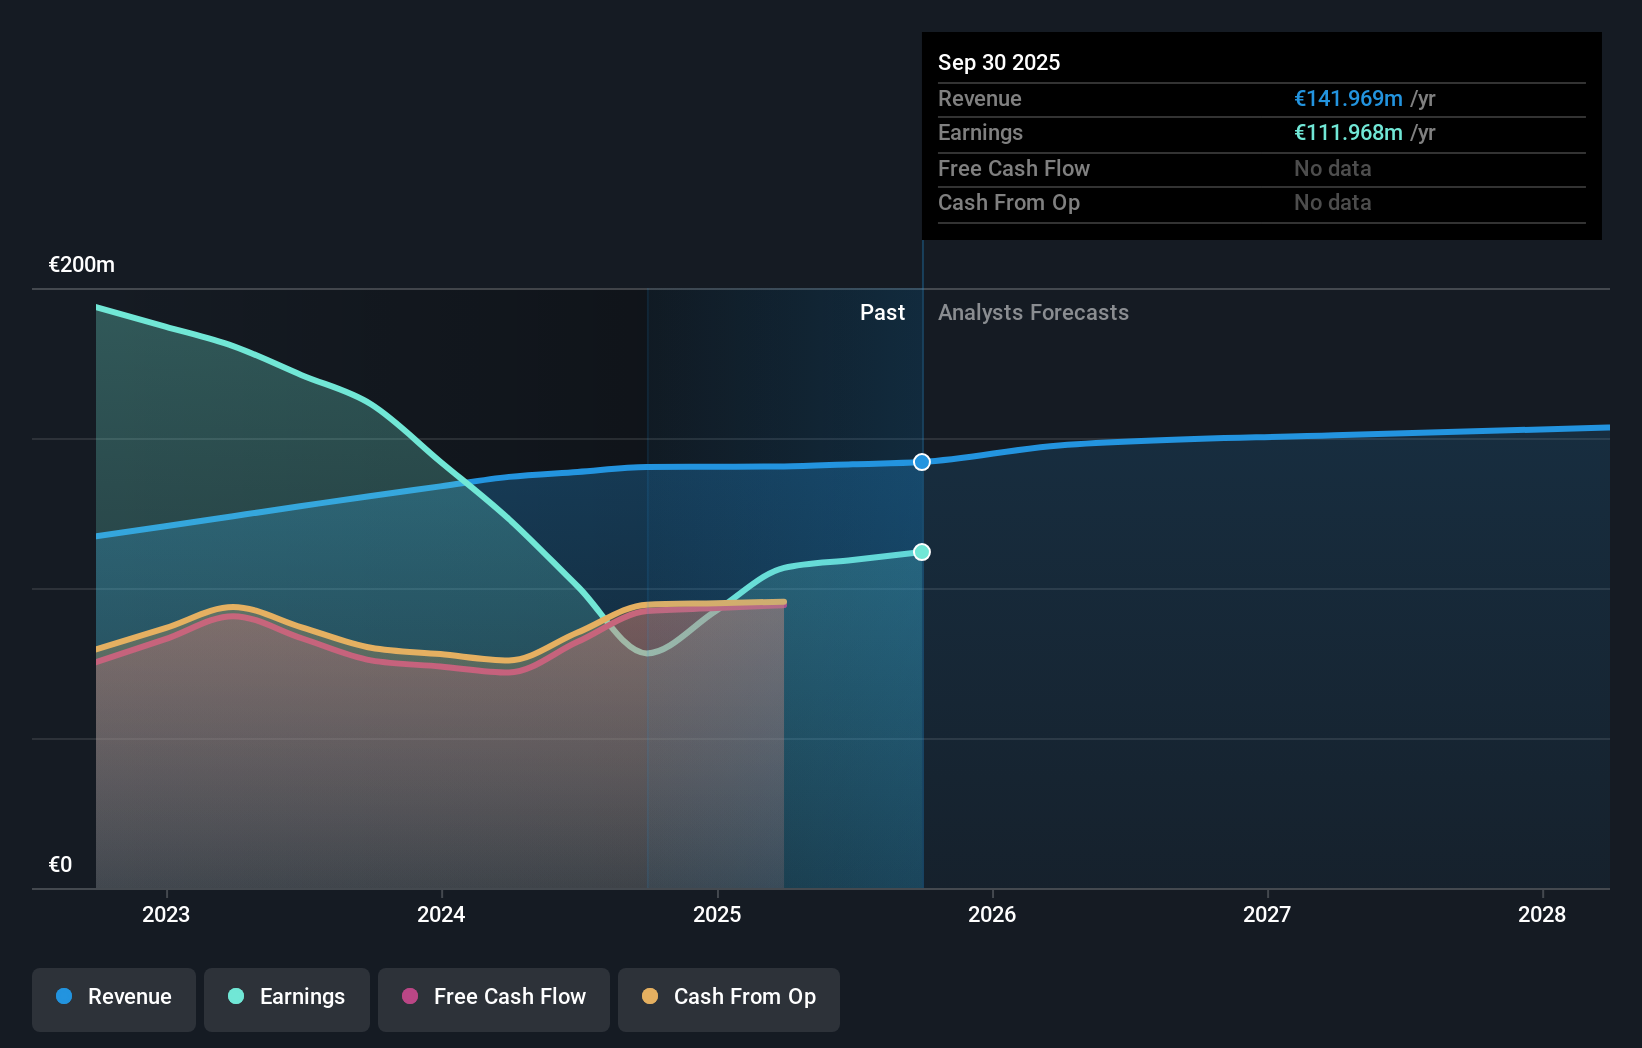Switch to the Past section of the chart
This screenshot has height=1048, width=1642.
pyautogui.click(x=882, y=312)
